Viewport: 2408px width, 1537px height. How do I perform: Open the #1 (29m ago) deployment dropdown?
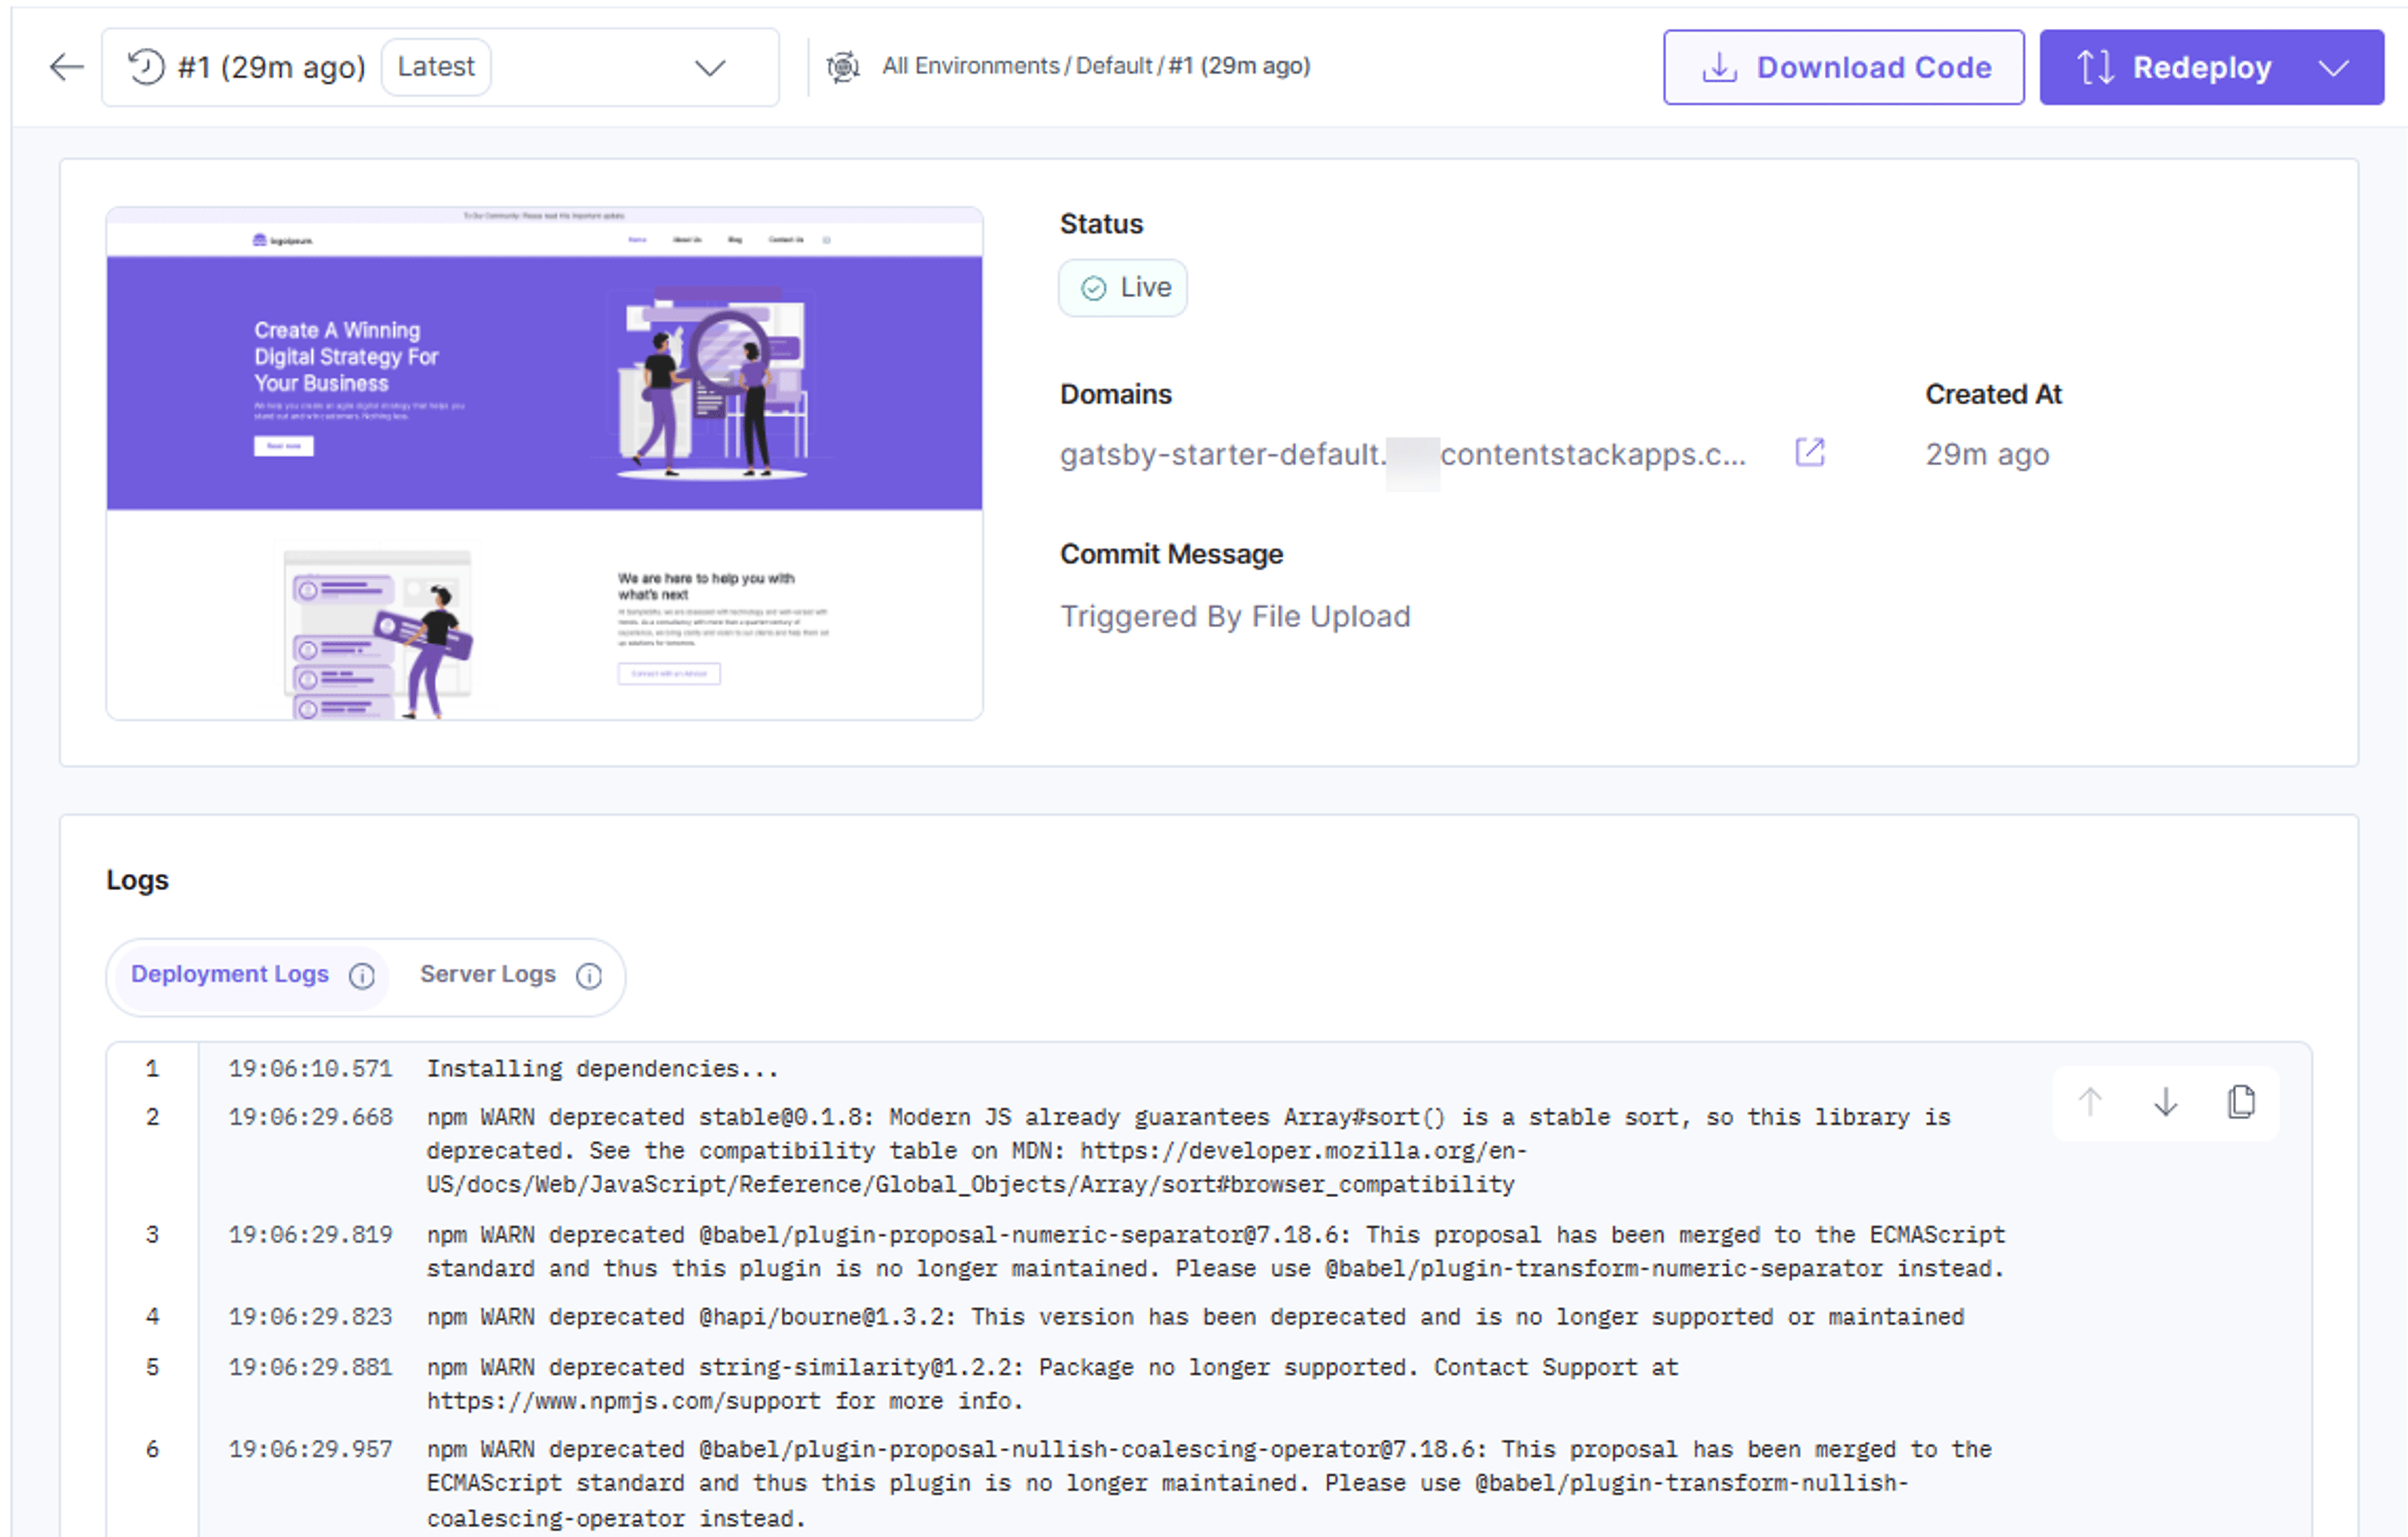point(440,67)
